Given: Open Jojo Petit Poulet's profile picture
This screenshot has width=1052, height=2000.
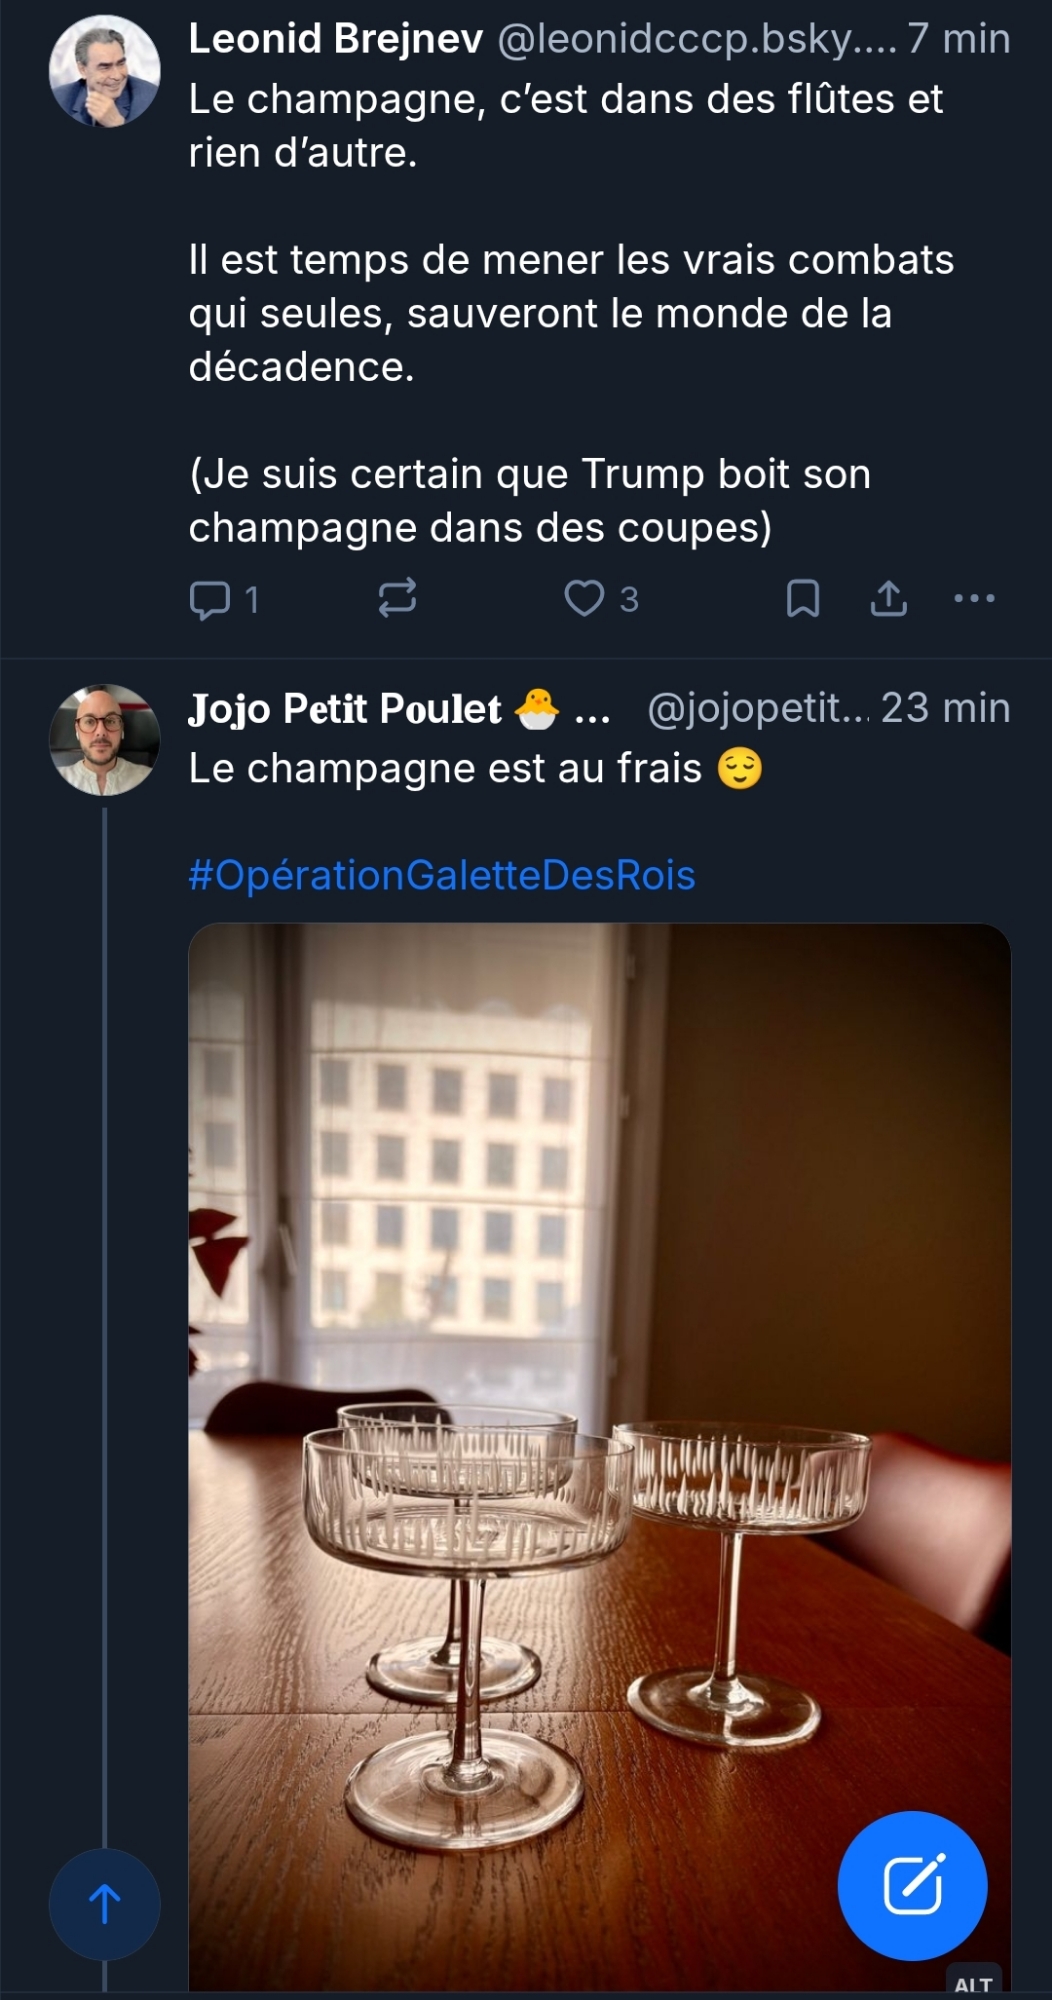Looking at the screenshot, I should tap(105, 740).
